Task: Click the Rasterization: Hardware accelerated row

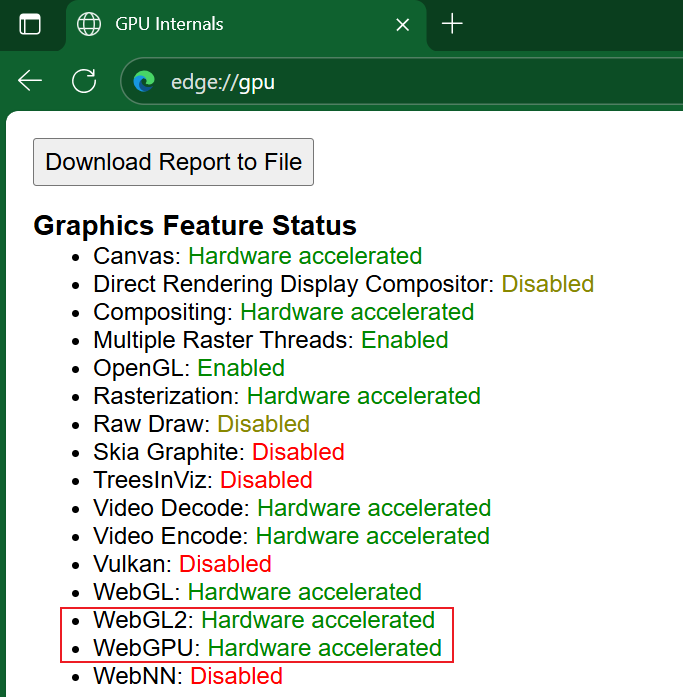Action: [x=287, y=396]
